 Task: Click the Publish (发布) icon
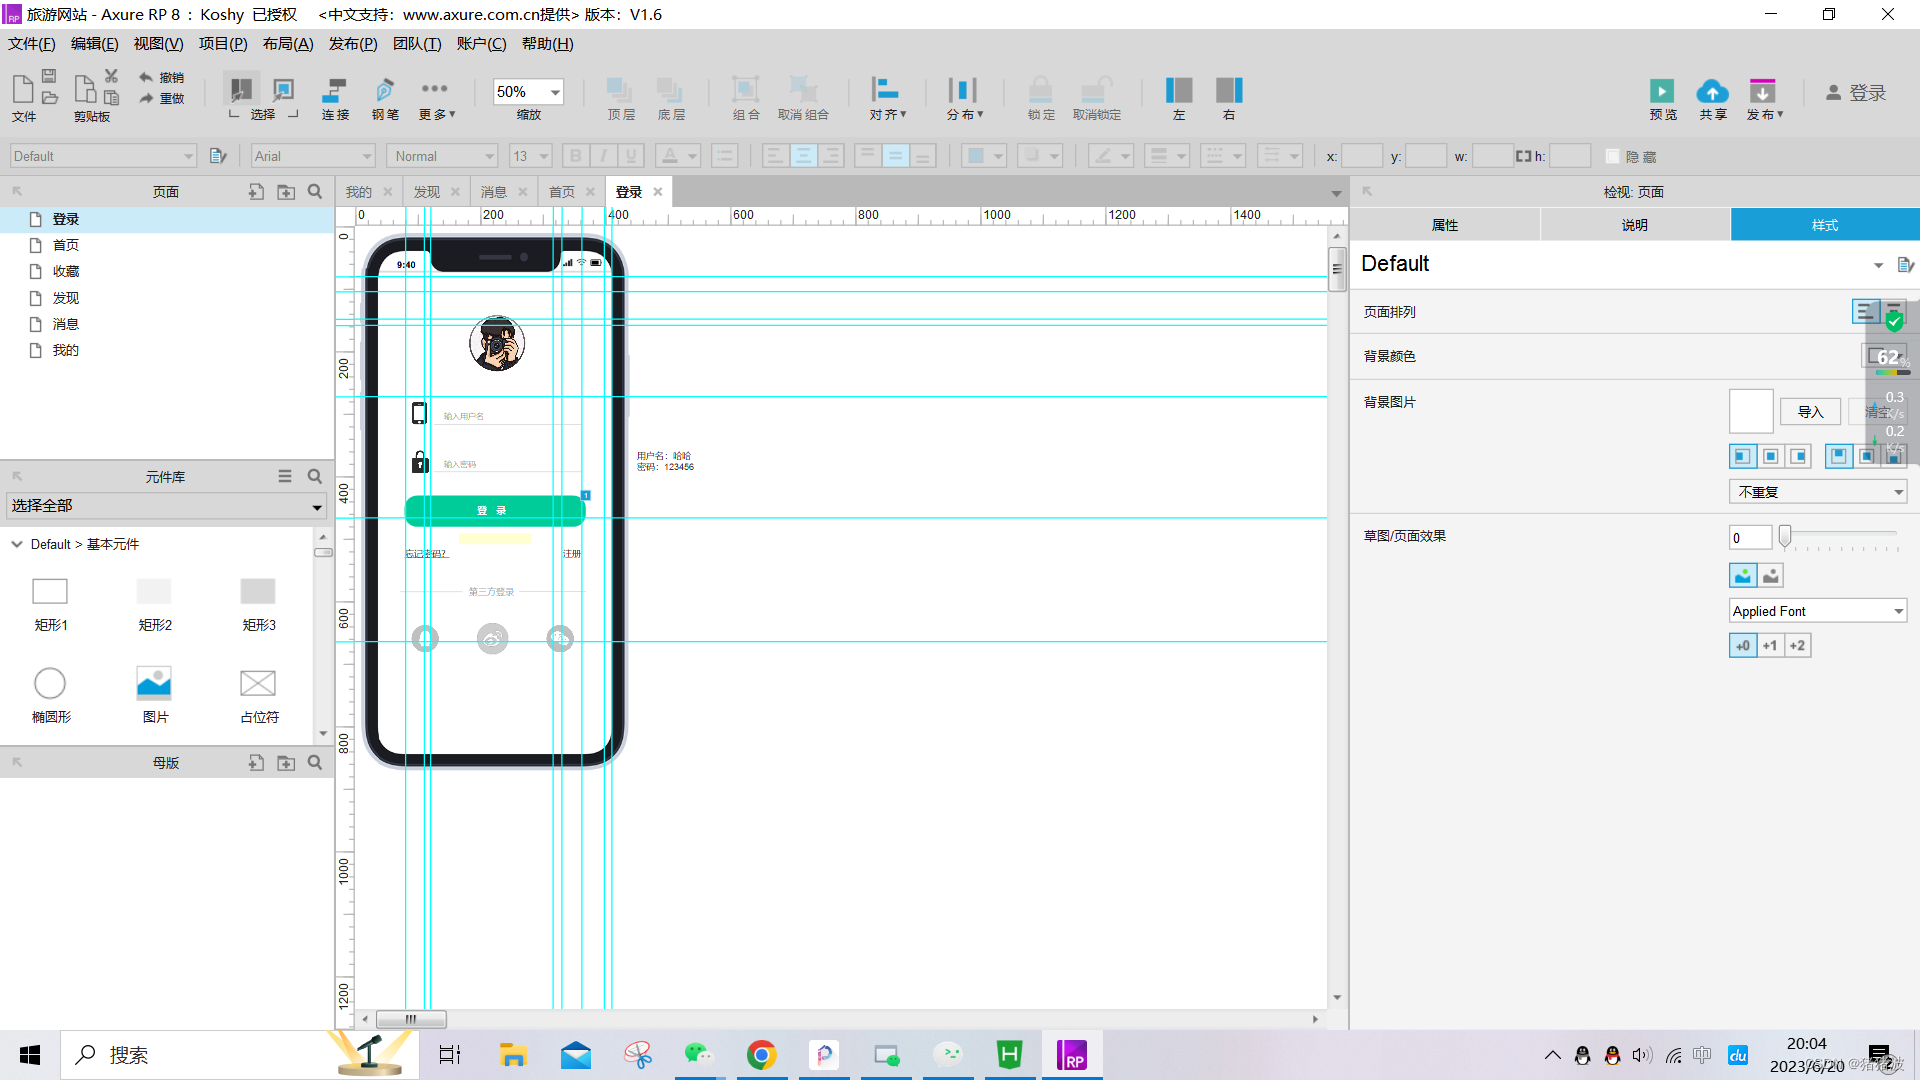coord(1762,91)
